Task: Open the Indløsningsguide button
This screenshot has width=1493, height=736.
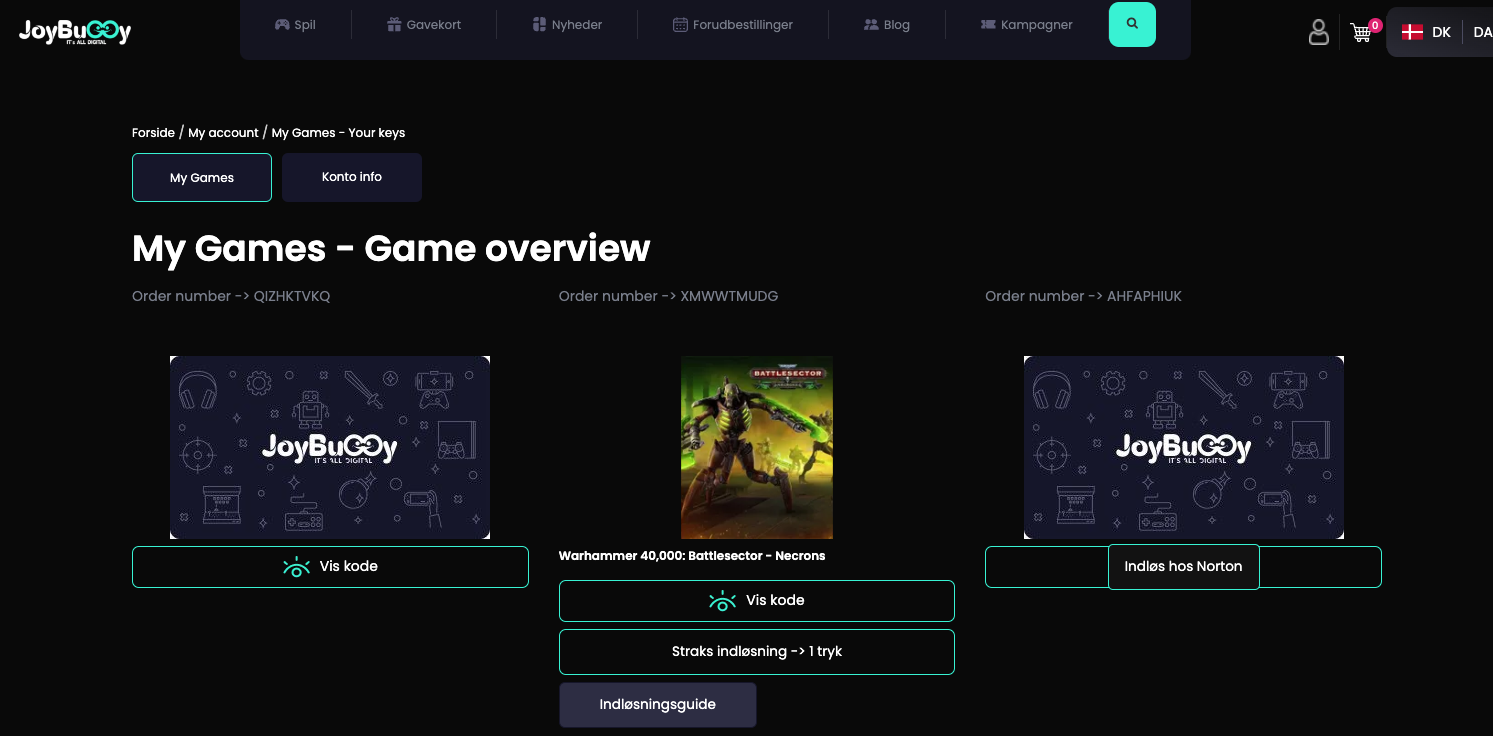Action: [657, 705]
